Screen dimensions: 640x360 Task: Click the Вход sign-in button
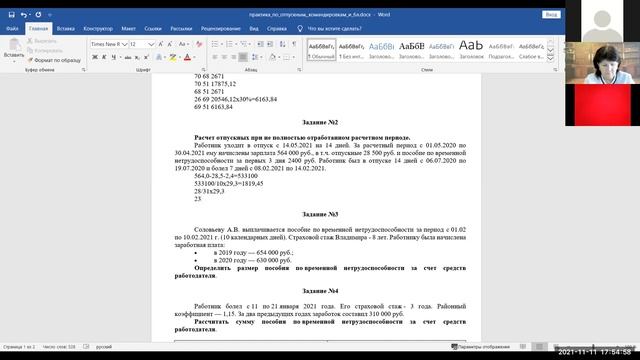pos(551,14)
